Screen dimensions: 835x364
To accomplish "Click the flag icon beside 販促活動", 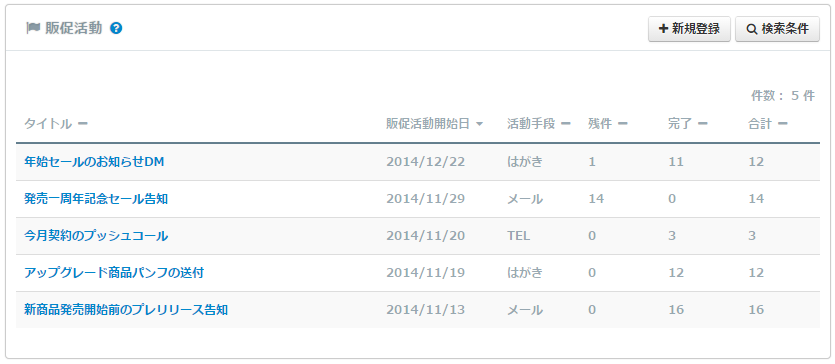I will coord(34,28).
